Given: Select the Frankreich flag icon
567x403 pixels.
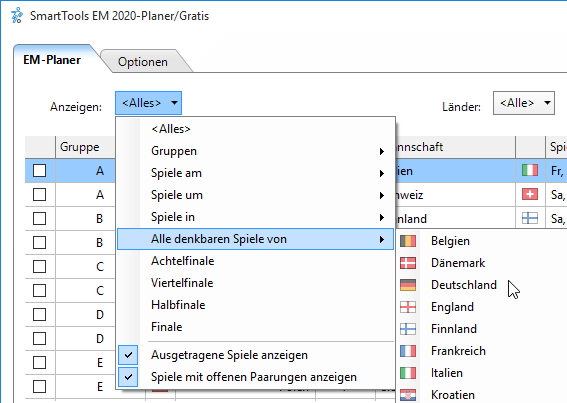Looking at the screenshot, I should (408, 351).
